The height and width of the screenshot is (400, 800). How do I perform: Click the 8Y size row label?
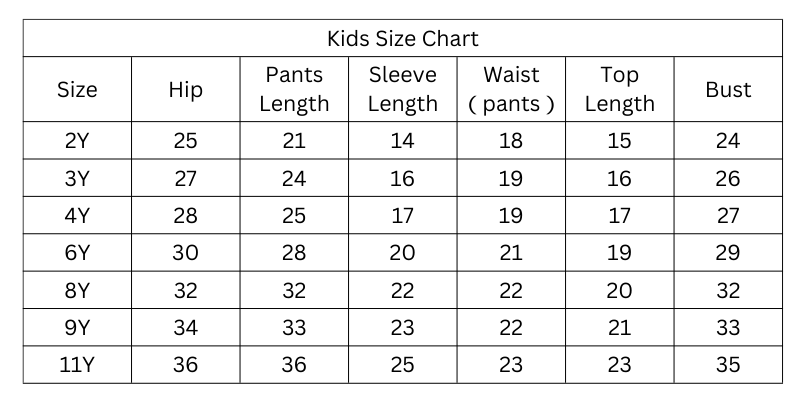pyautogui.click(x=77, y=290)
